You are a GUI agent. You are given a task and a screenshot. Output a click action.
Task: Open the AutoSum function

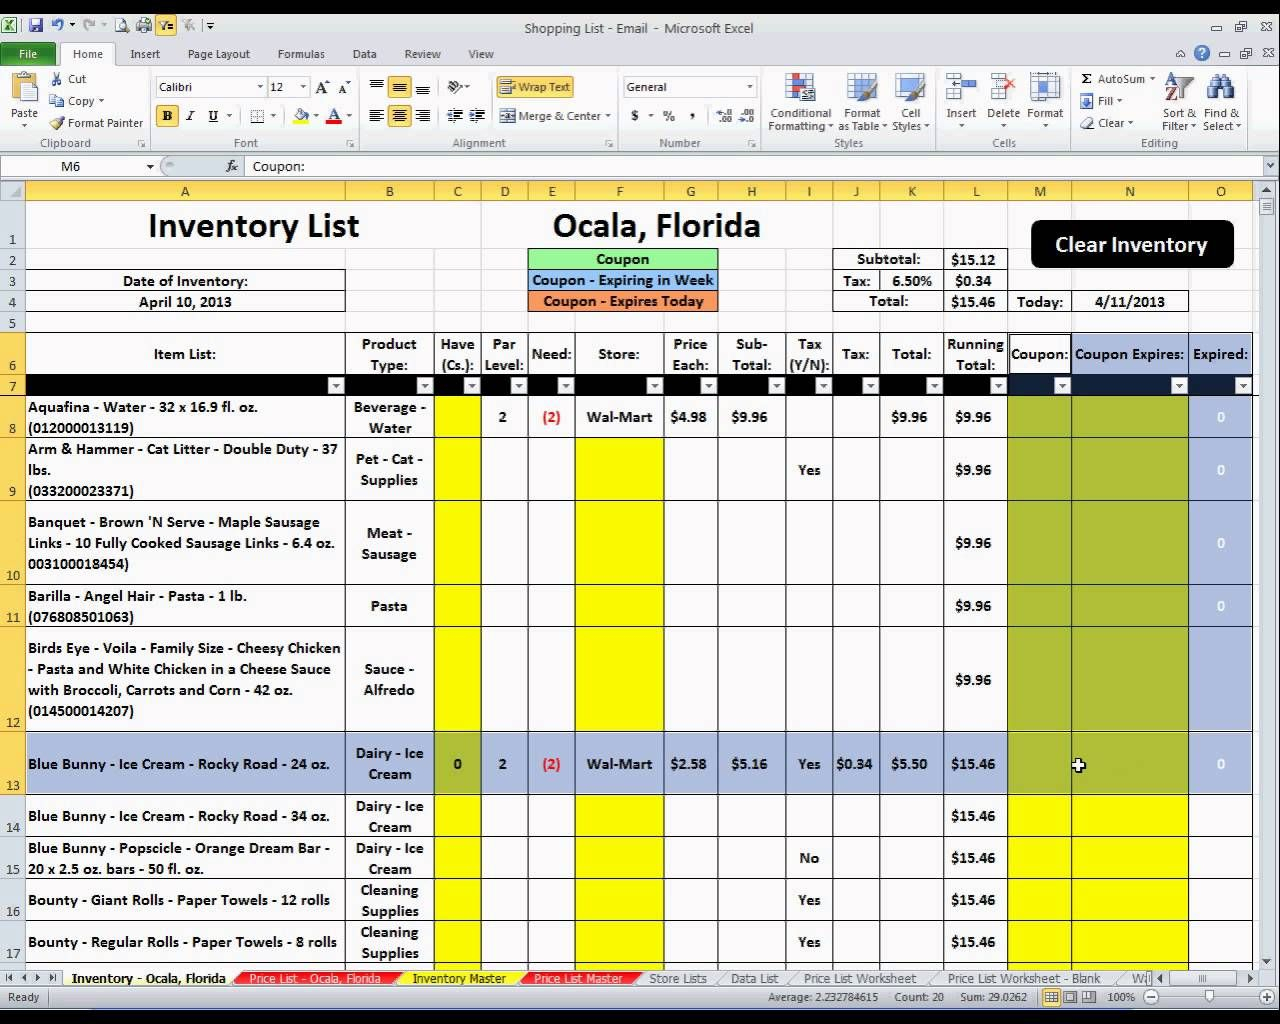tap(1112, 78)
